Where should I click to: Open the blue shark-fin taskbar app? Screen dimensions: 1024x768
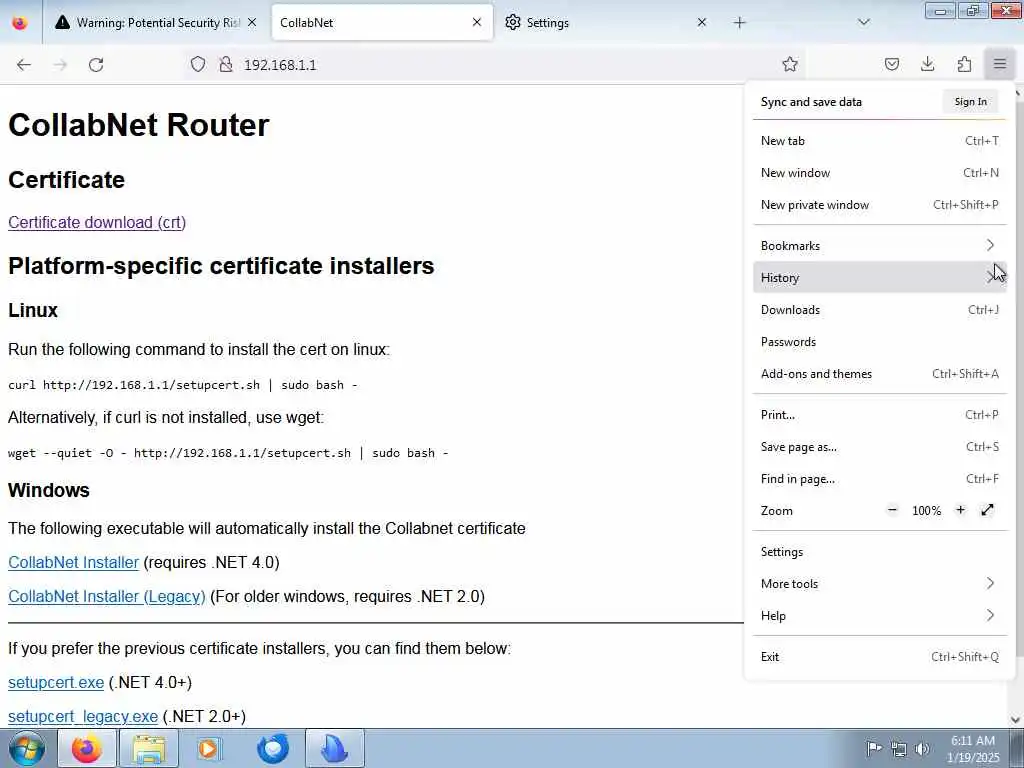pyautogui.click(x=334, y=748)
